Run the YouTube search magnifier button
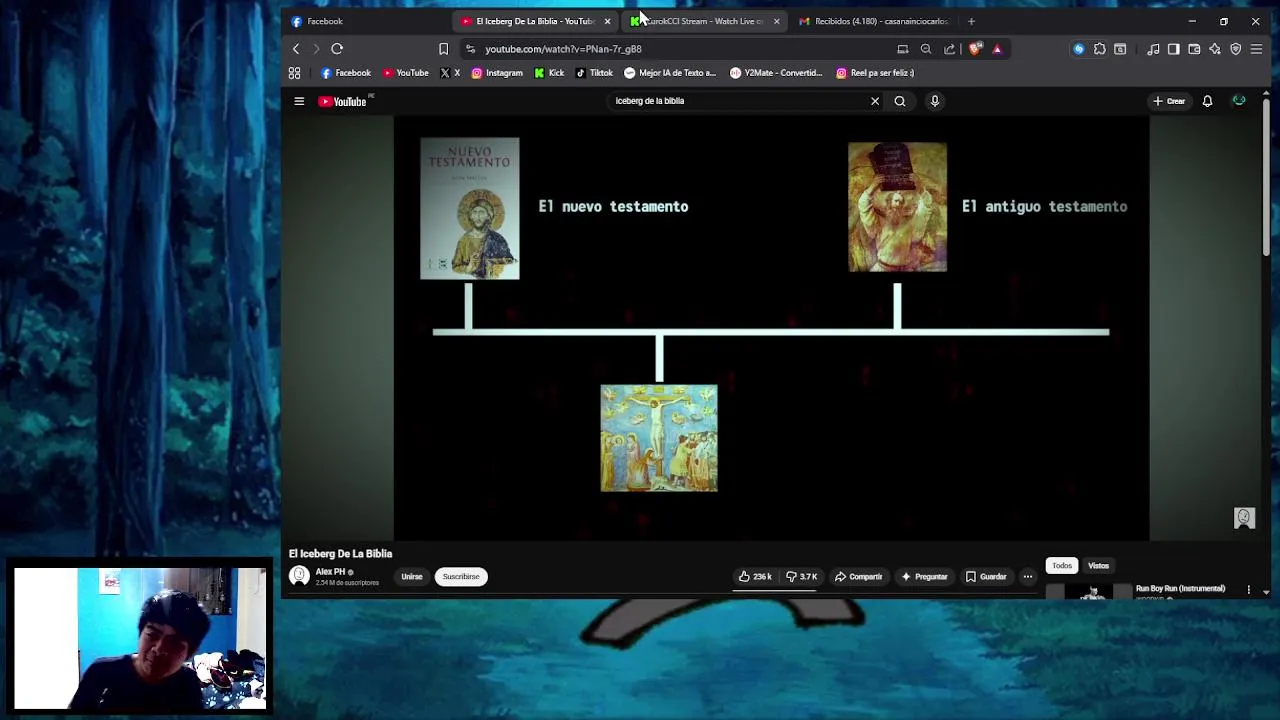Image resolution: width=1280 pixels, height=720 pixels. coord(900,101)
